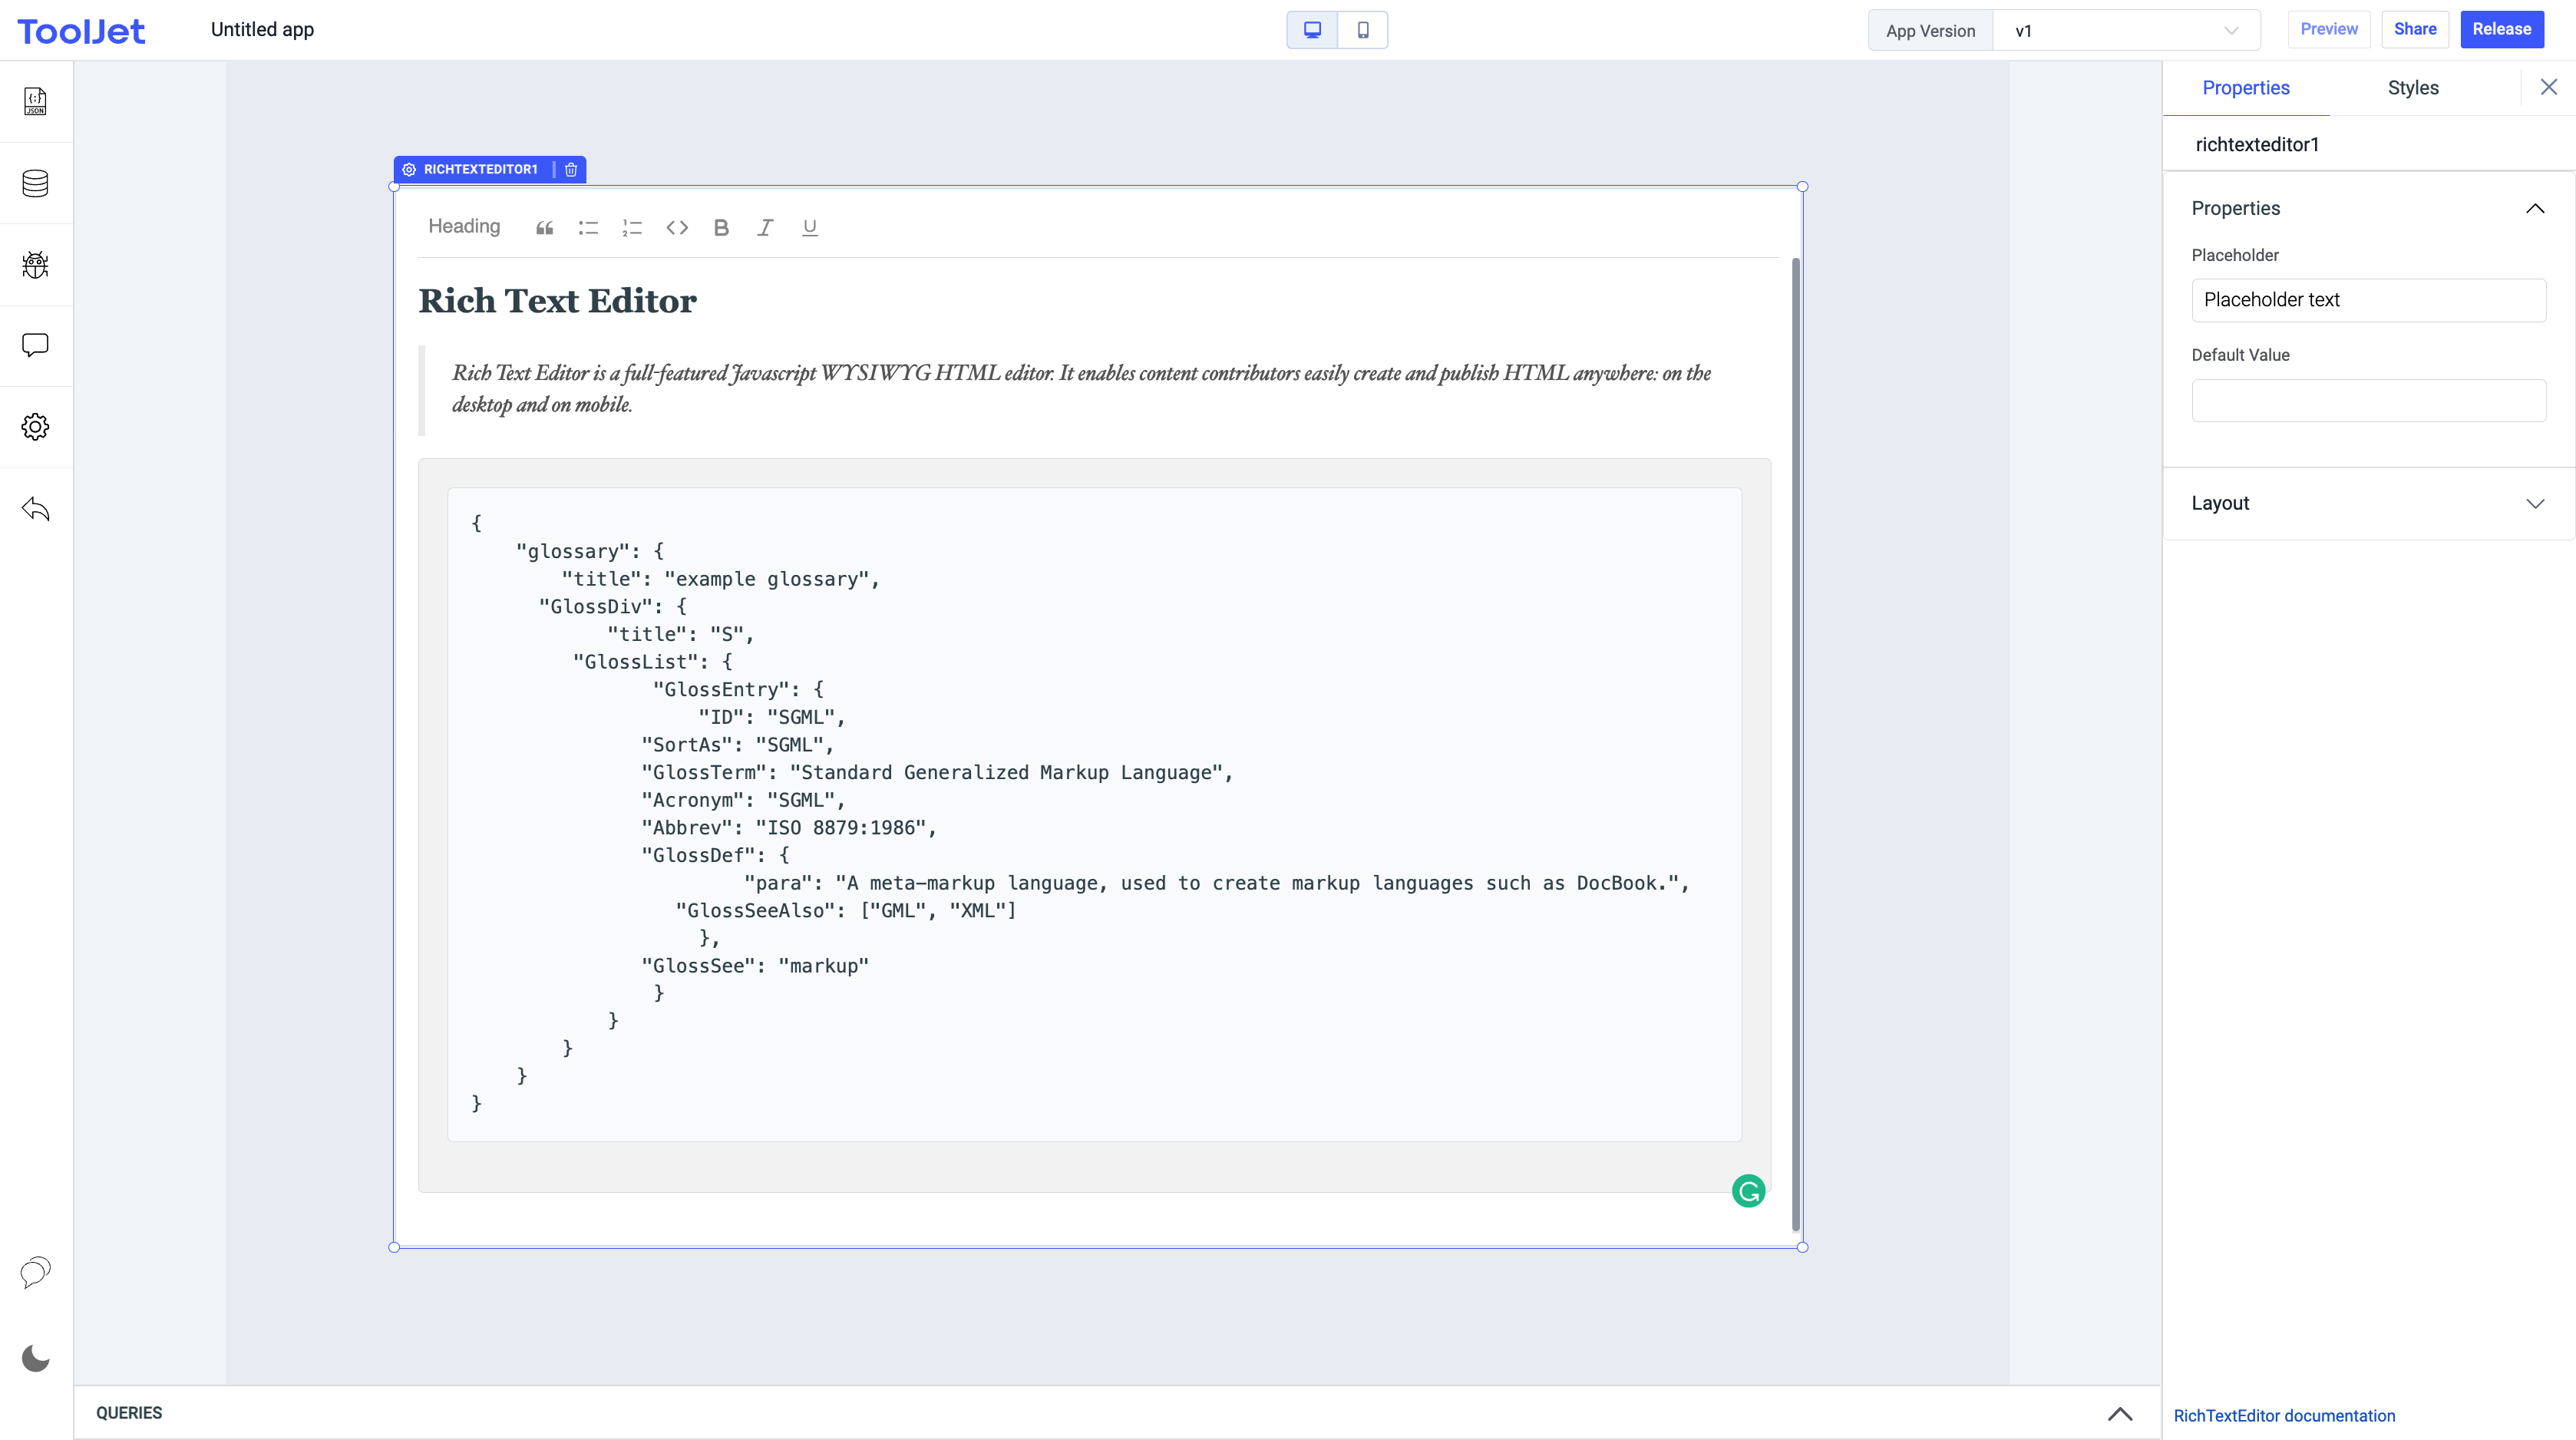
Task: Click the code block icon
Action: coord(677,228)
